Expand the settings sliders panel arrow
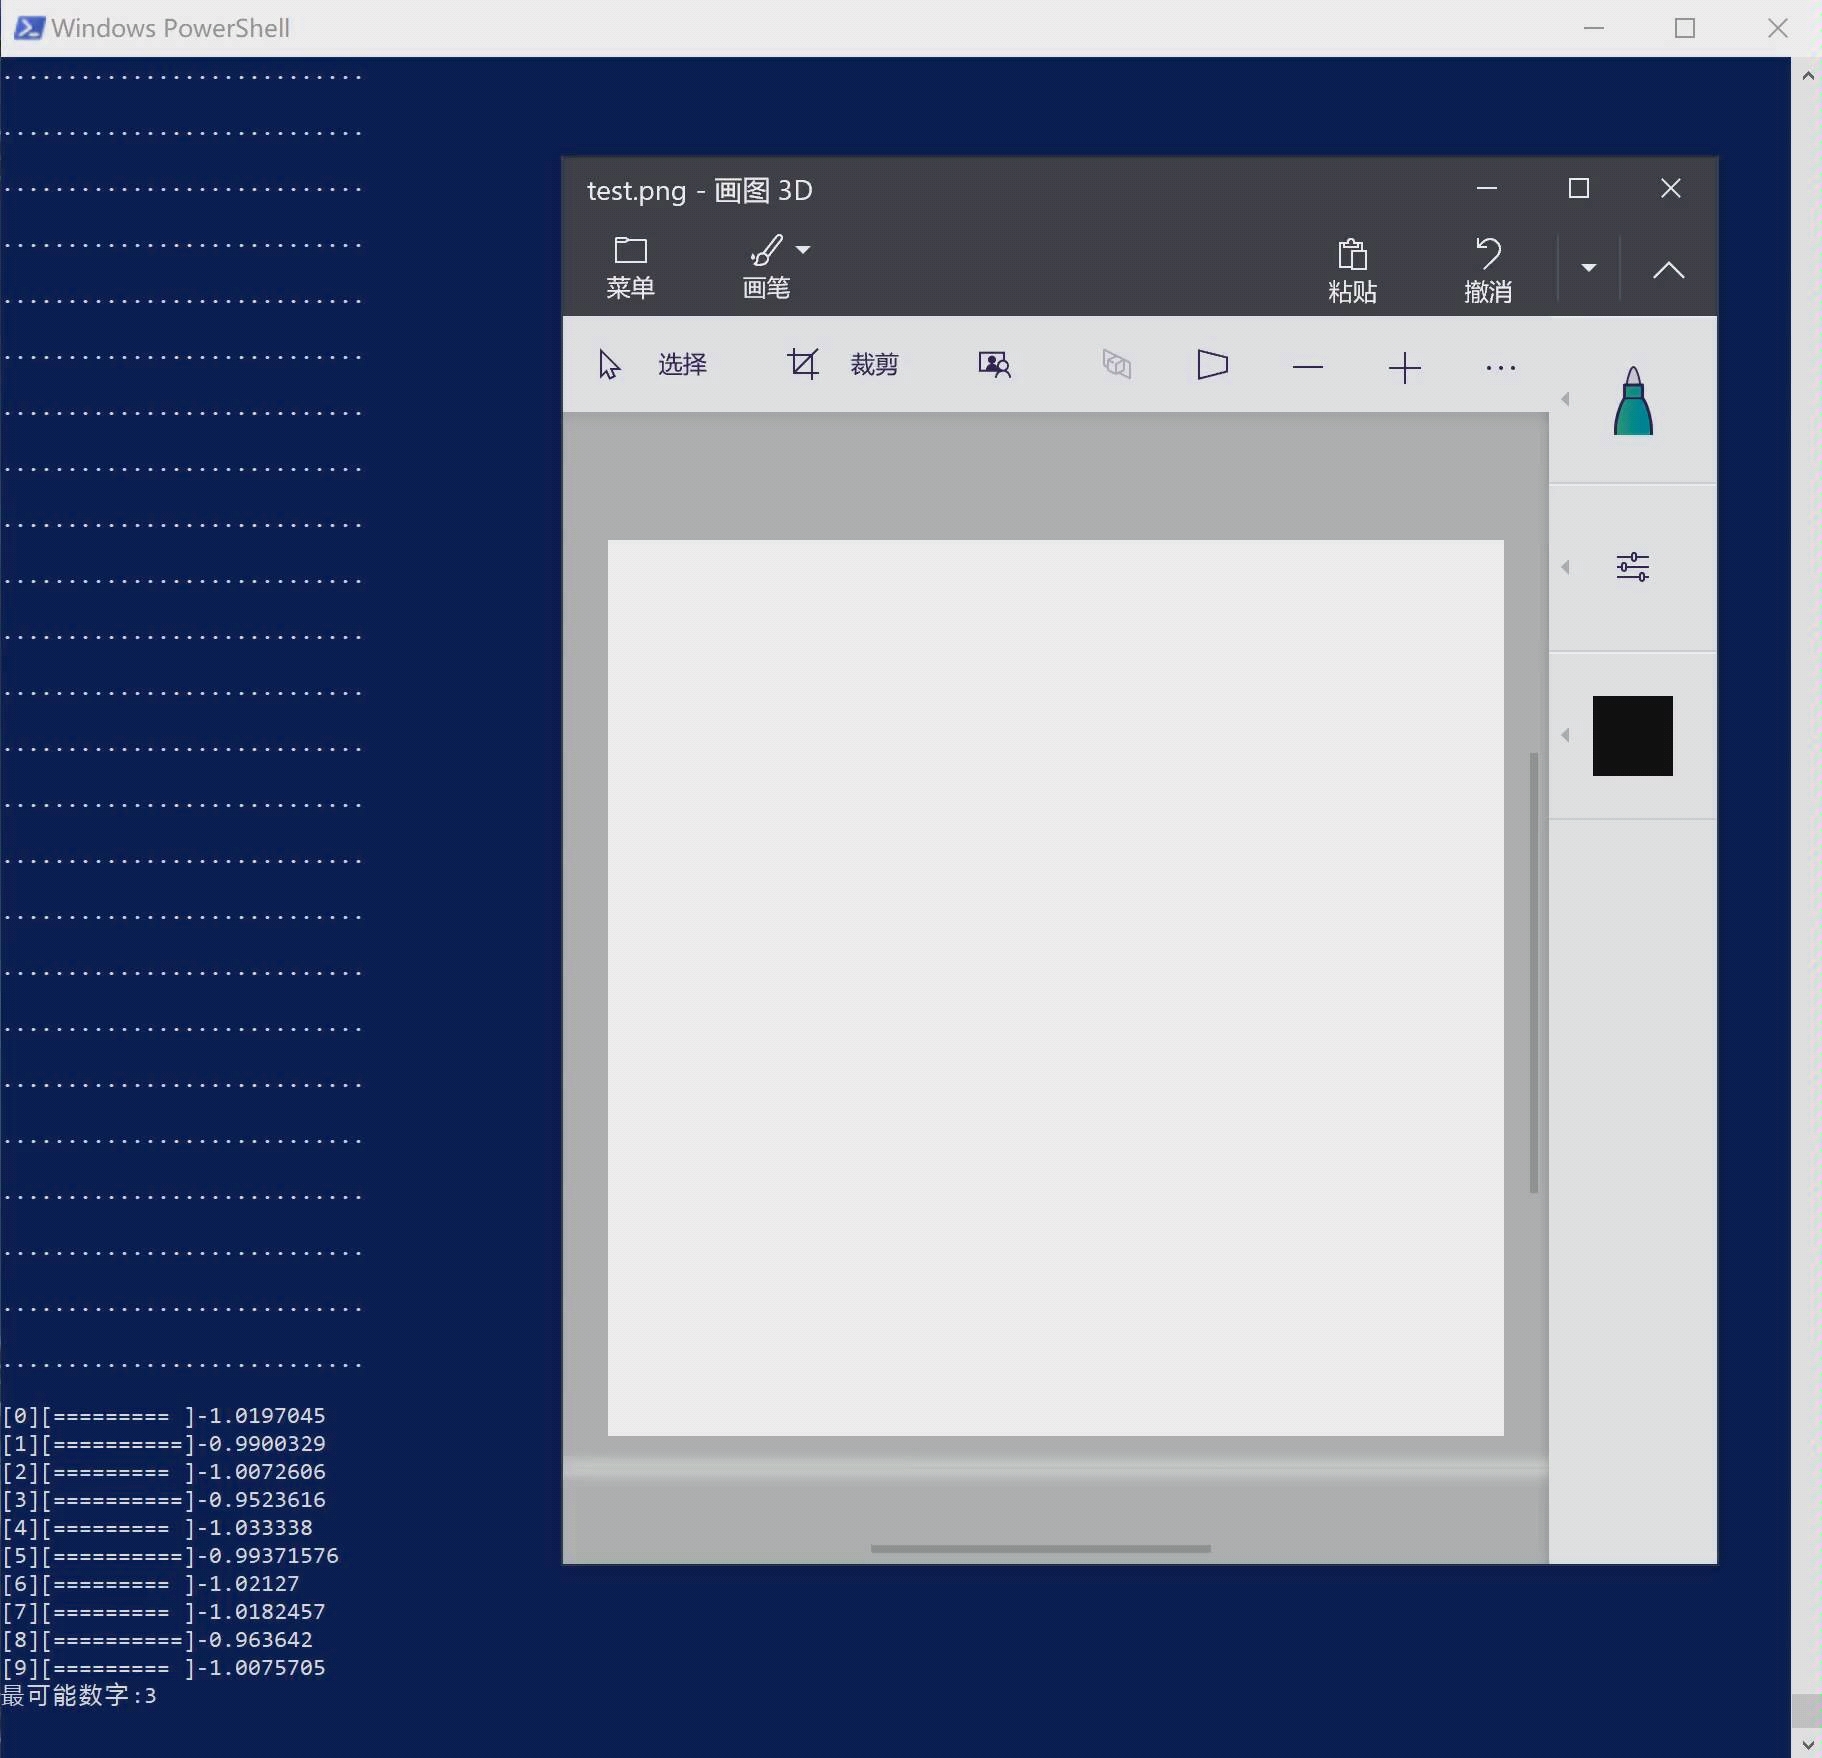 pyautogui.click(x=1566, y=567)
